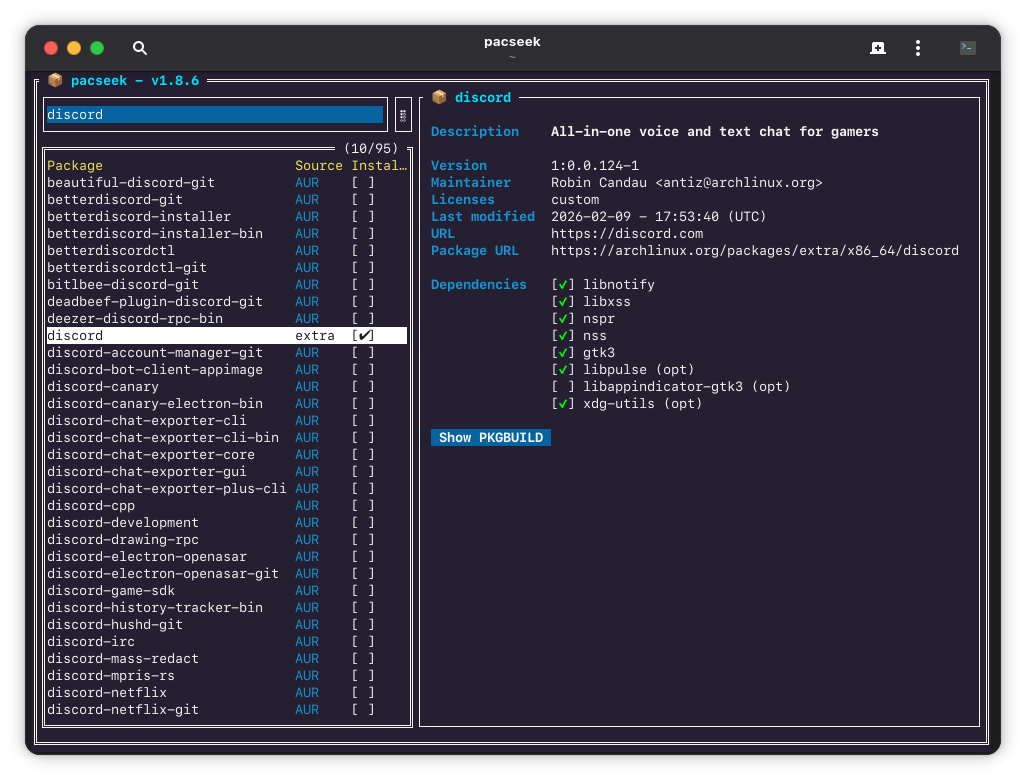Click the Instal… column header
This screenshot has width=1026, height=780.
[x=380, y=166]
